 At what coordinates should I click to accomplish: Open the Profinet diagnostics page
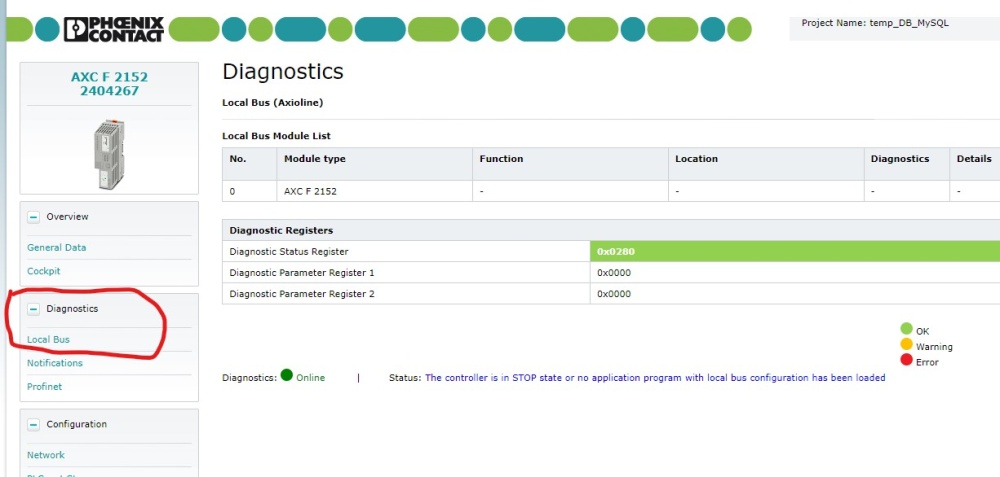tap(44, 387)
